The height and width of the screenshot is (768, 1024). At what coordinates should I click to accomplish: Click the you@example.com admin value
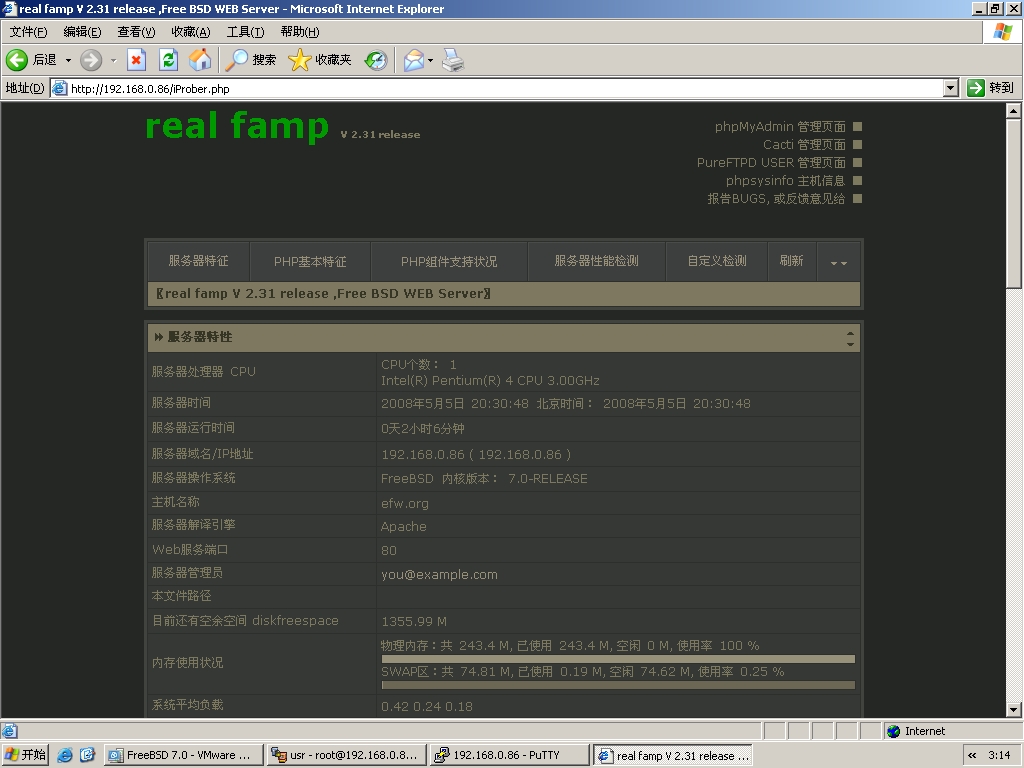439,575
